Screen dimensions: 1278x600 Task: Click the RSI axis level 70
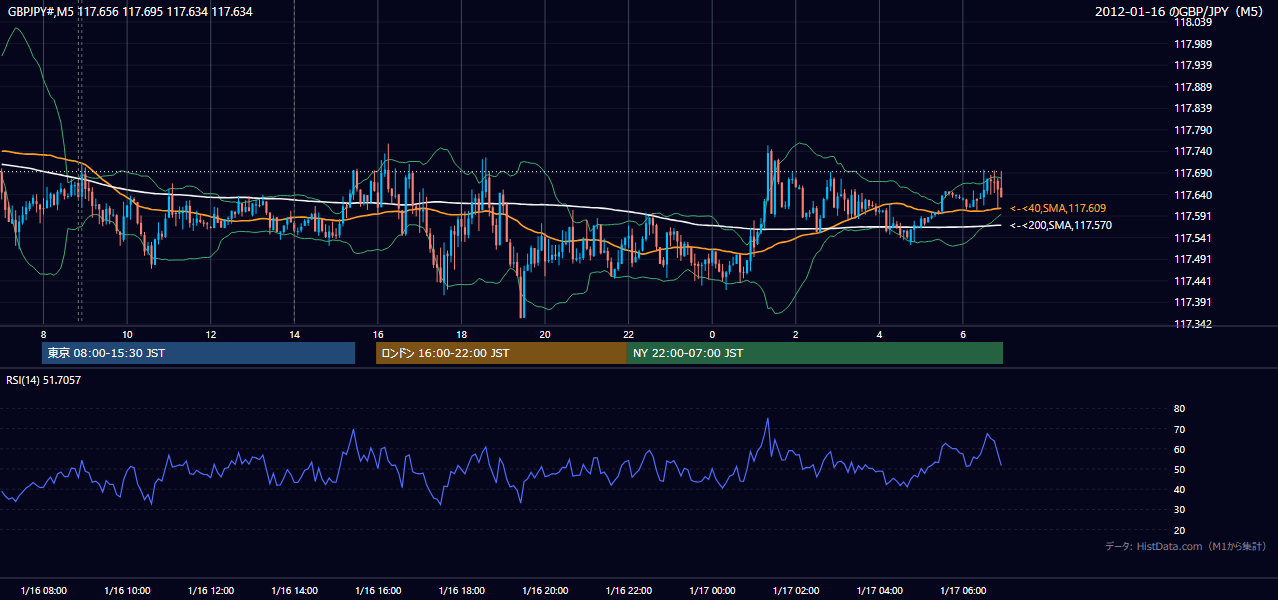(1179, 429)
